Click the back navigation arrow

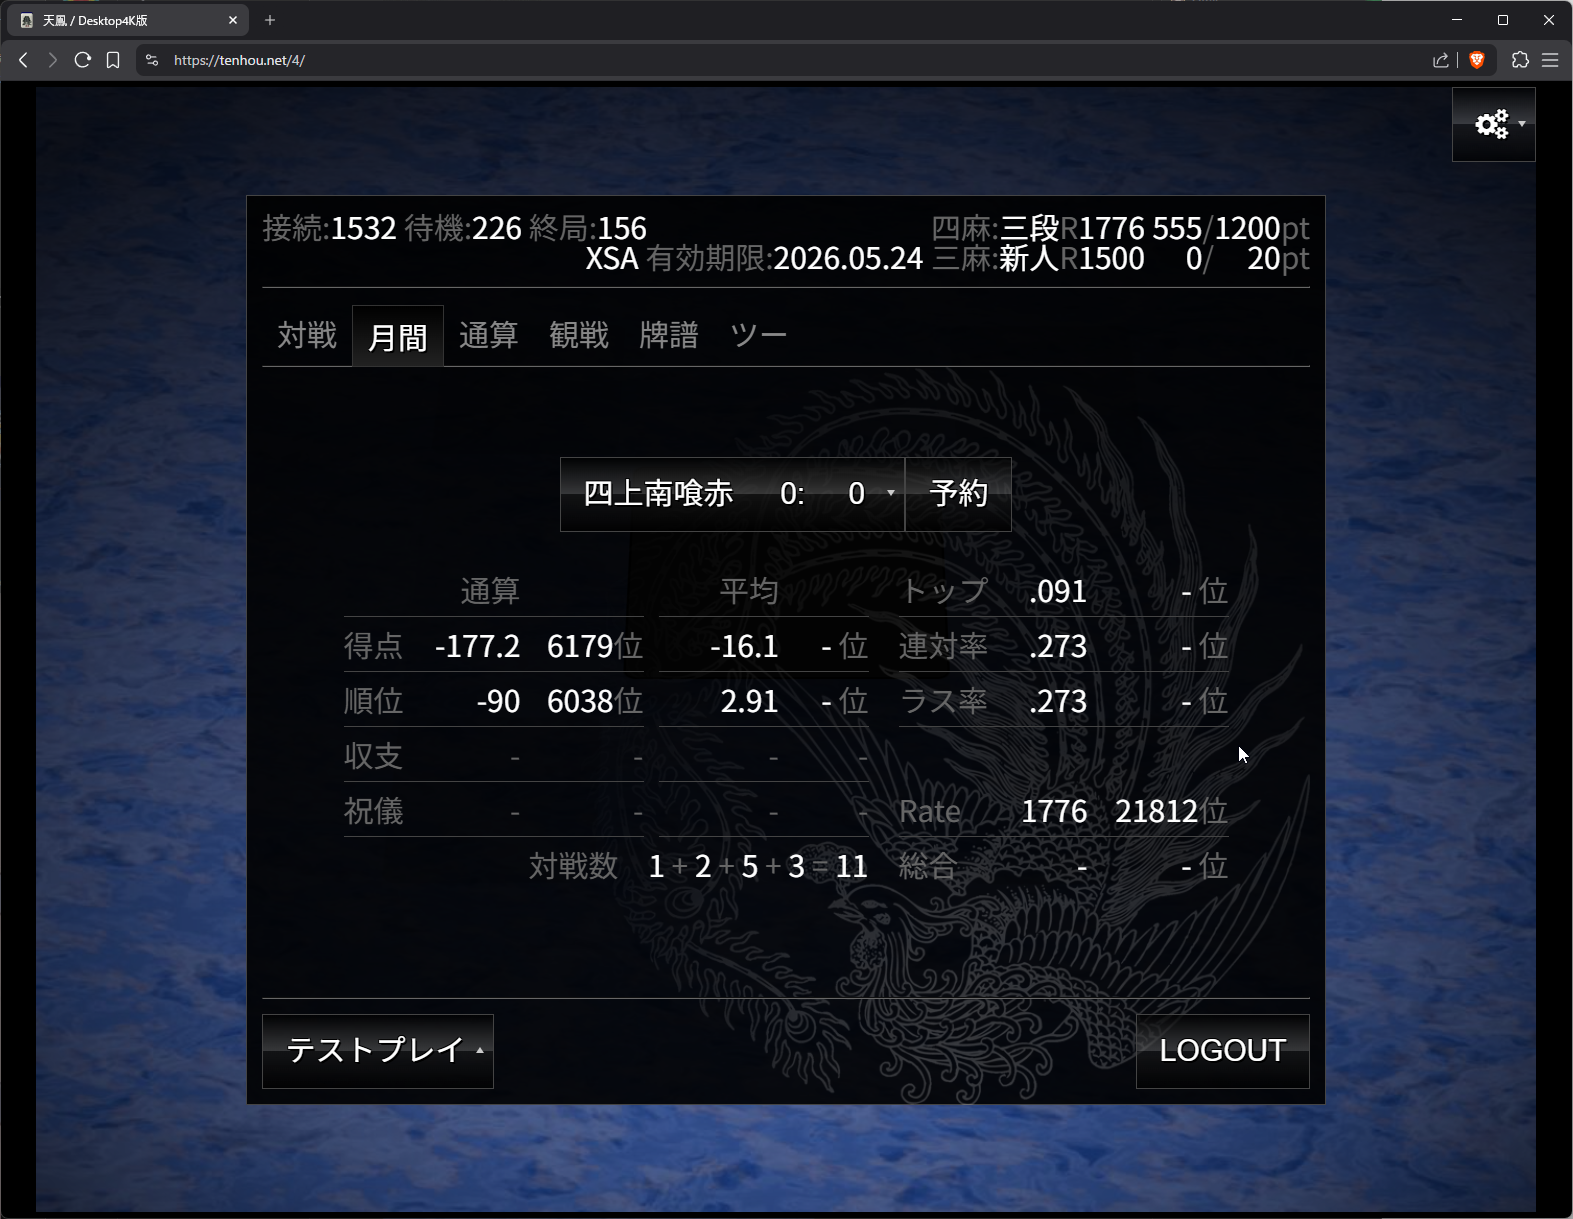coord(23,60)
